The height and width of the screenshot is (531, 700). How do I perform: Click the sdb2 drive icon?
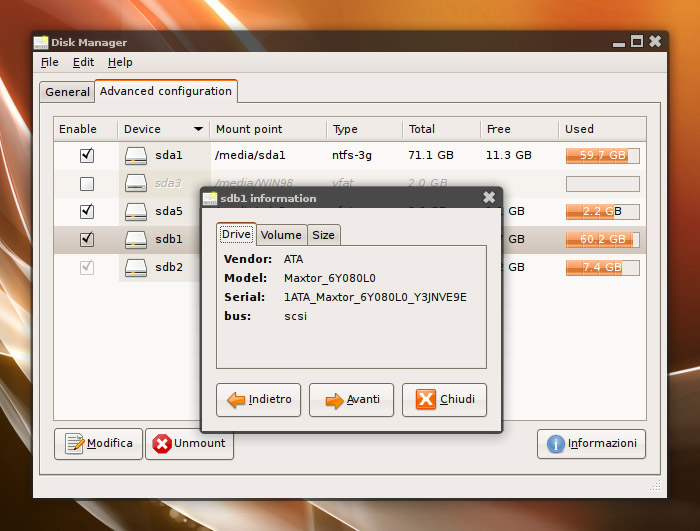point(136,267)
